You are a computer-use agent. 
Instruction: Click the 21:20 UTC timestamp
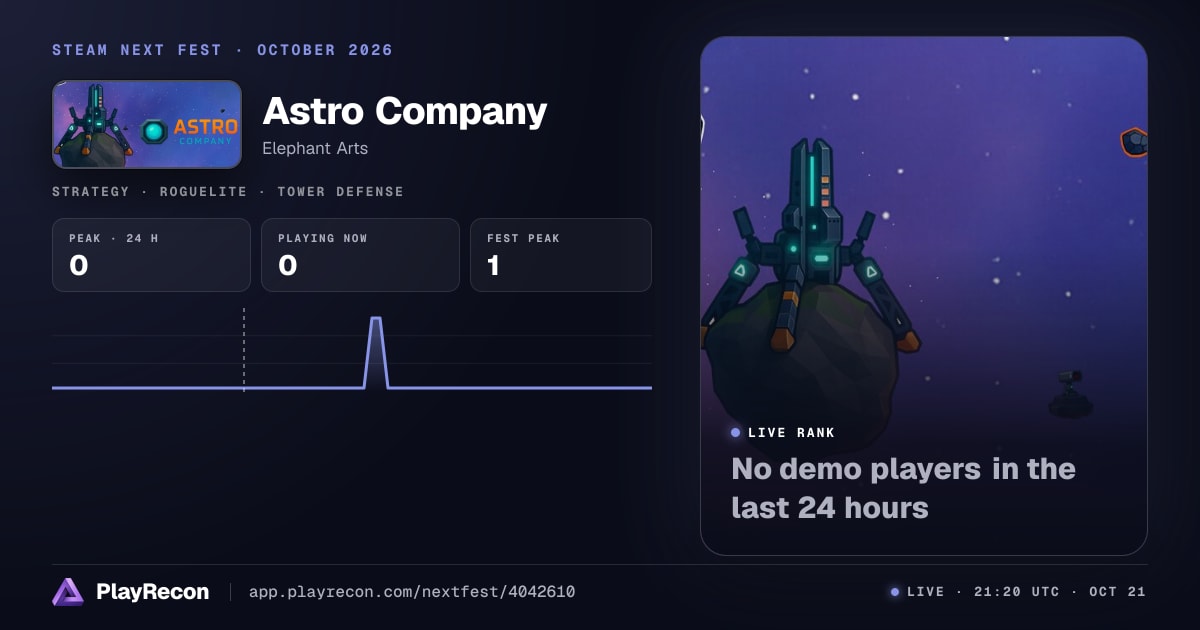click(1015, 592)
